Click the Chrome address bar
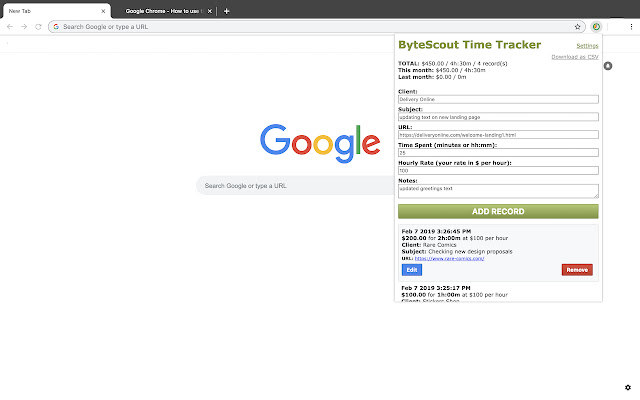Viewport: 640px width, 400px height. 316,27
